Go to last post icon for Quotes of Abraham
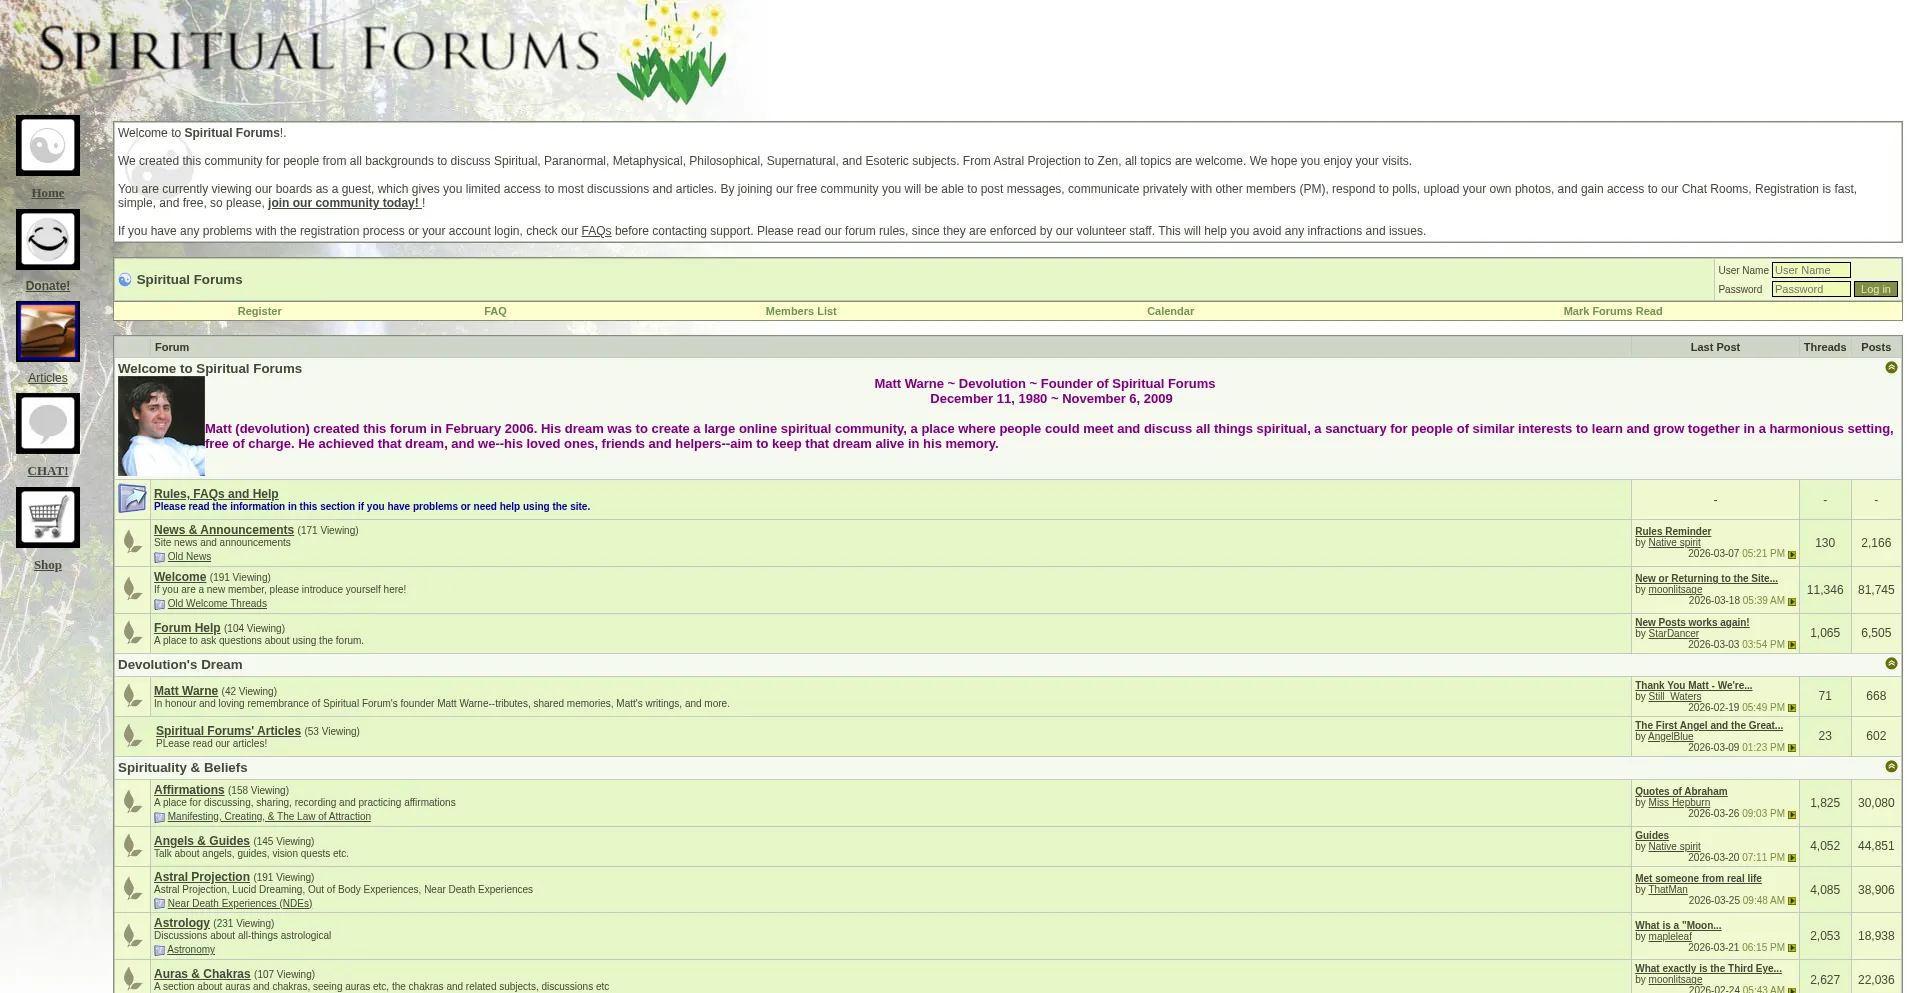The image size is (1920, 993). 1792,815
